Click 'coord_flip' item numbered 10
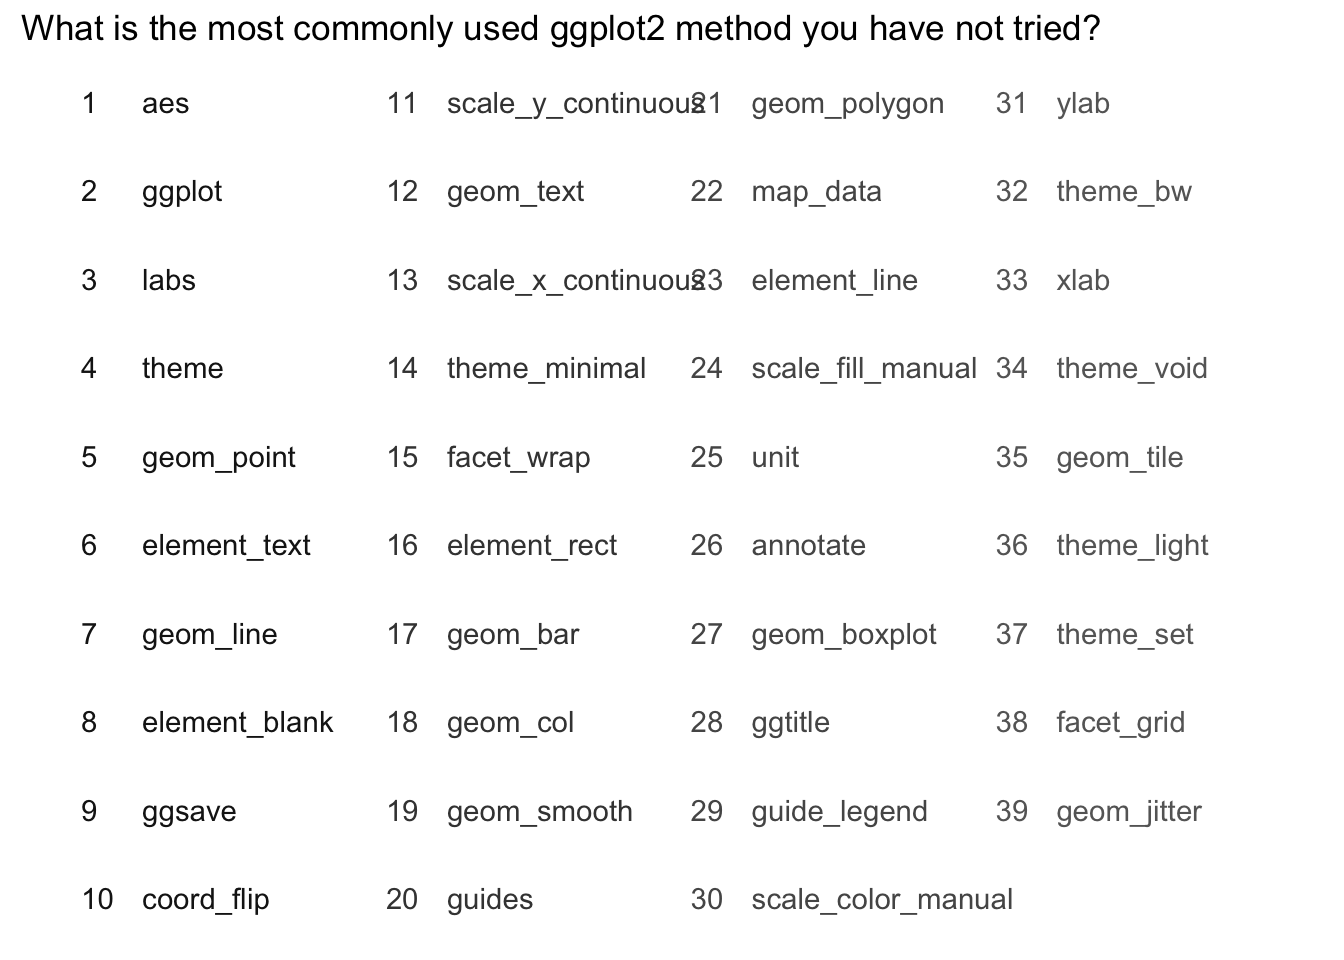The width and height of the screenshot is (1344, 960). 206,900
